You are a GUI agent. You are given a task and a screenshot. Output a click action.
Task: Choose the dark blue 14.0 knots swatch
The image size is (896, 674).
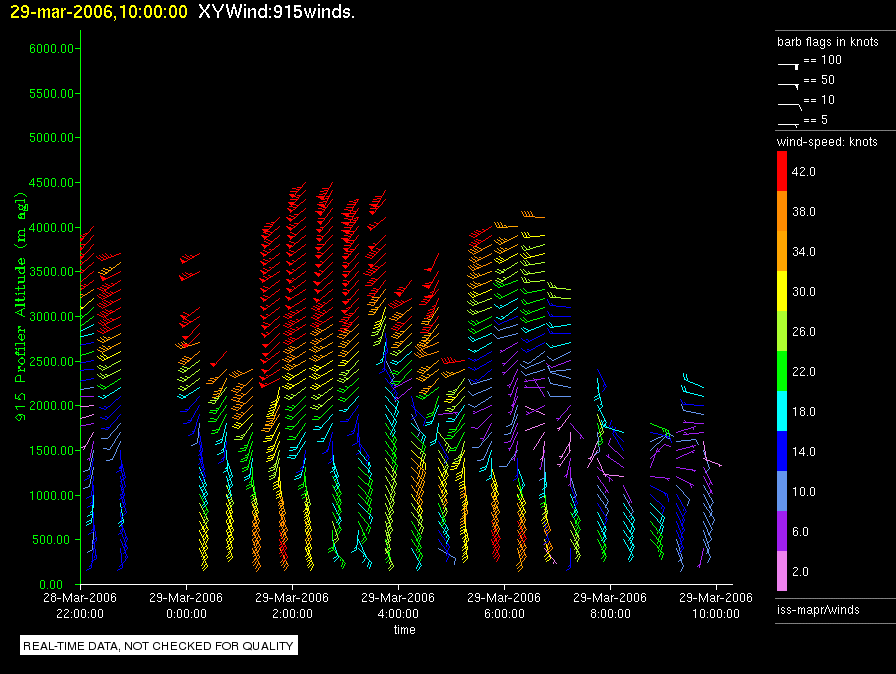click(x=783, y=452)
